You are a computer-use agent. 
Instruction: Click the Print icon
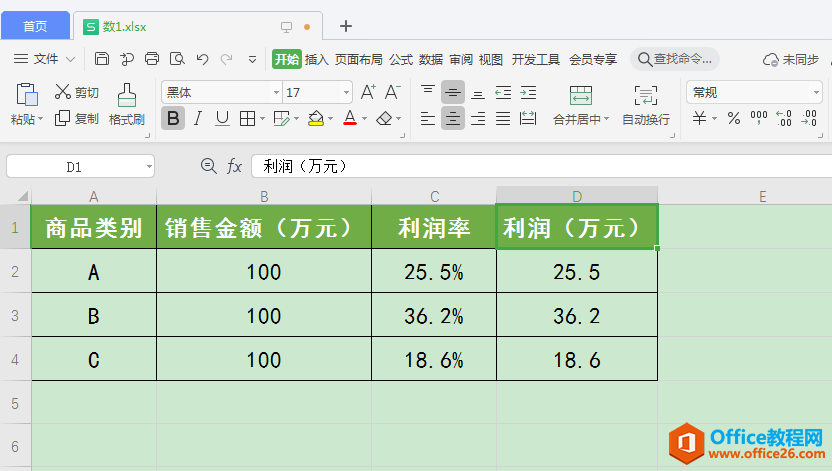click(x=152, y=58)
